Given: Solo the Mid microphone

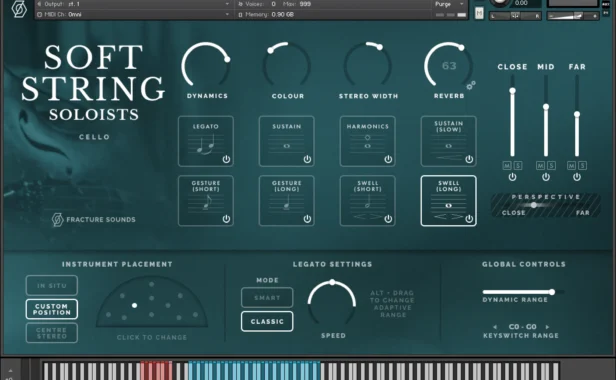Looking at the screenshot, I should point(552,166).
